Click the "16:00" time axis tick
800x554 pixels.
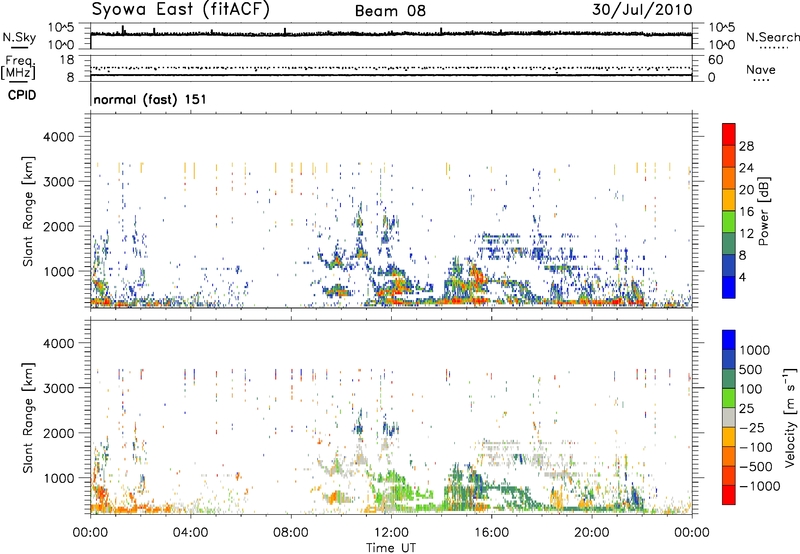click(x=491, y=533)
